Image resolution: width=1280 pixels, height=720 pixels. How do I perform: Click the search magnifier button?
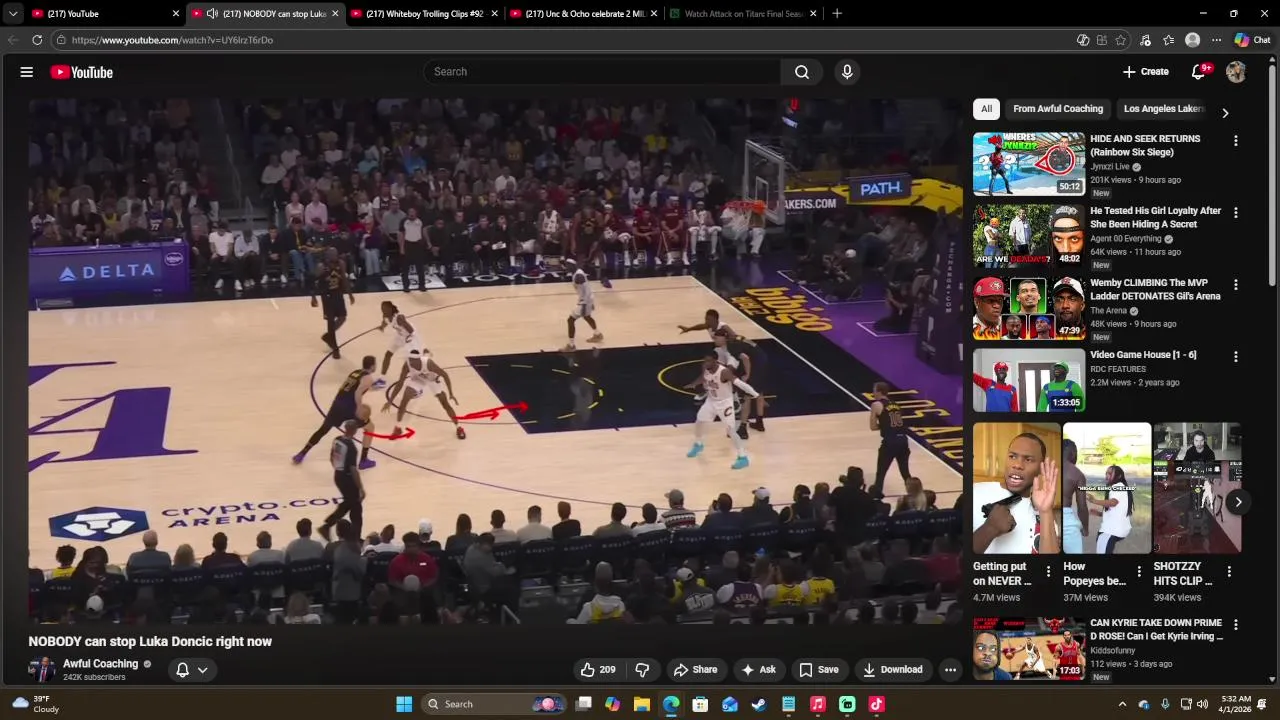802,72
